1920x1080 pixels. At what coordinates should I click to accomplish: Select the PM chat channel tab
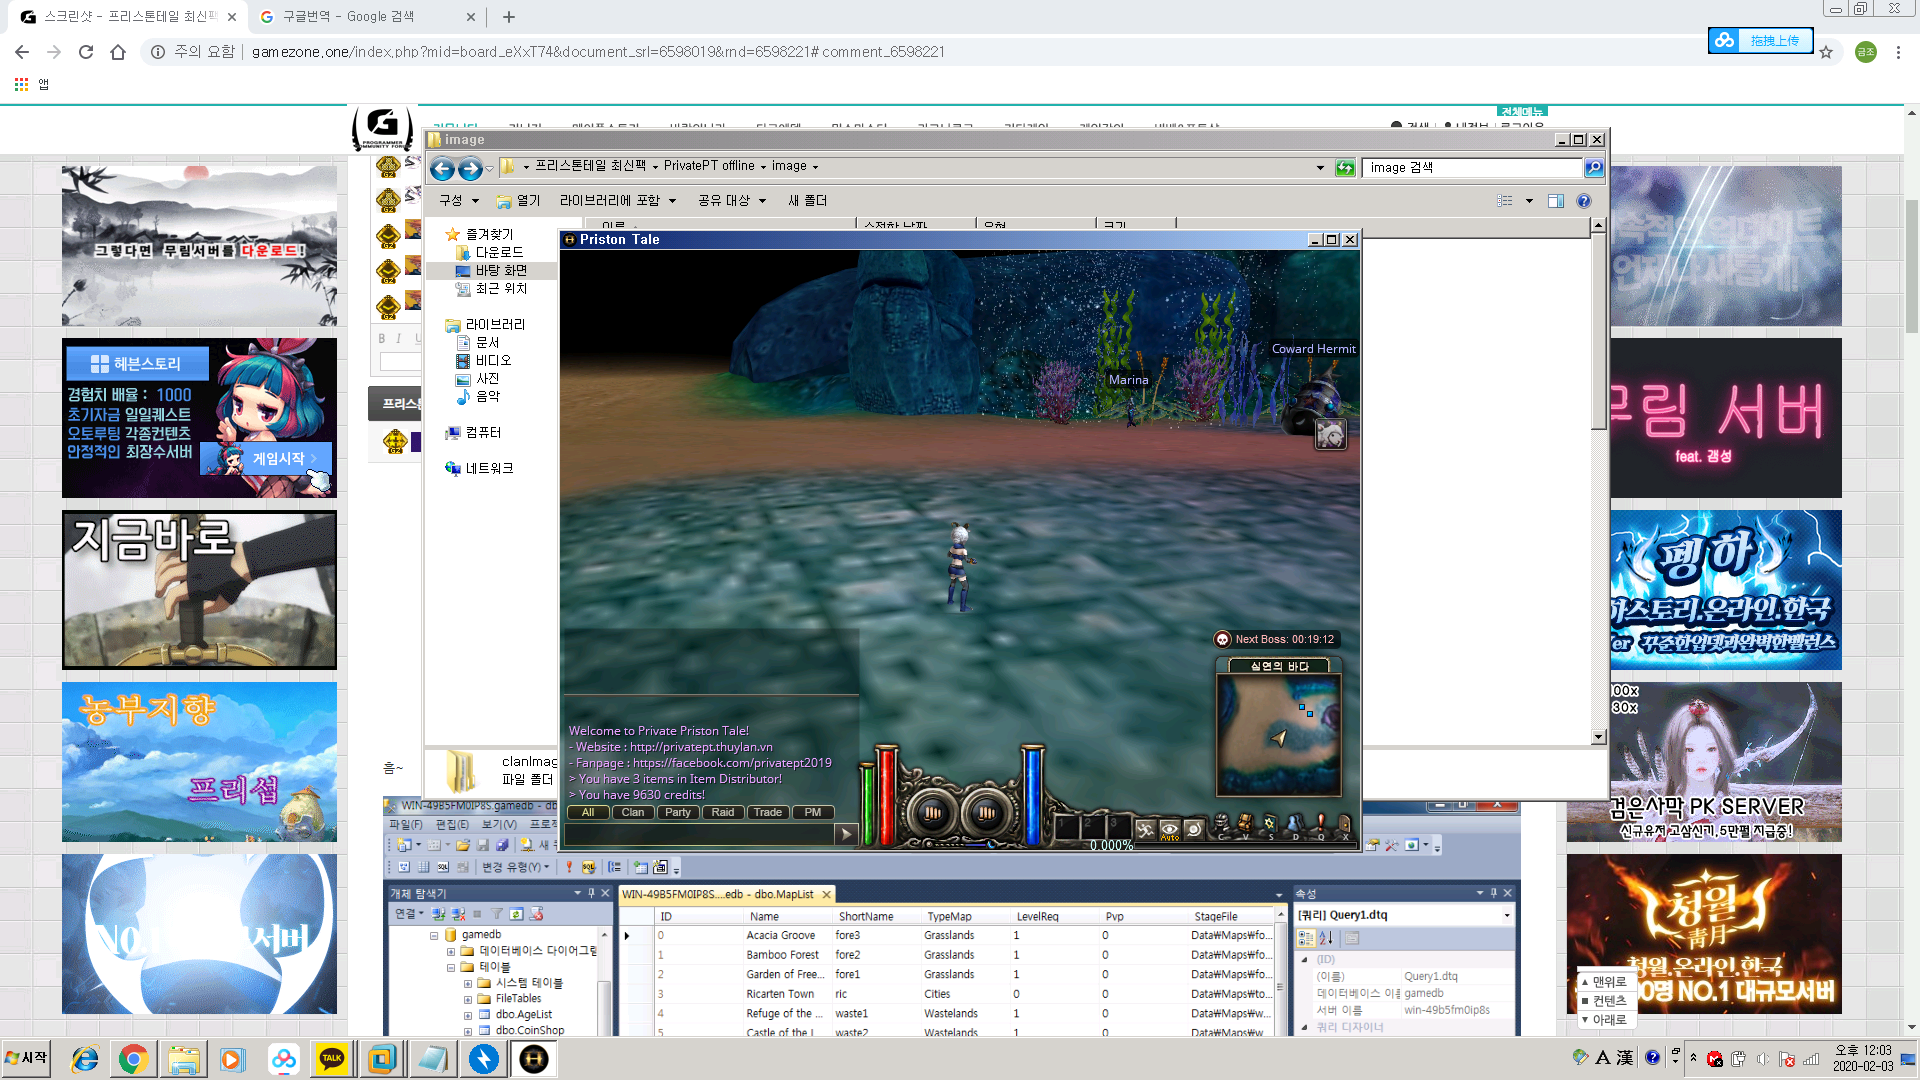click(x=813, y=812)
